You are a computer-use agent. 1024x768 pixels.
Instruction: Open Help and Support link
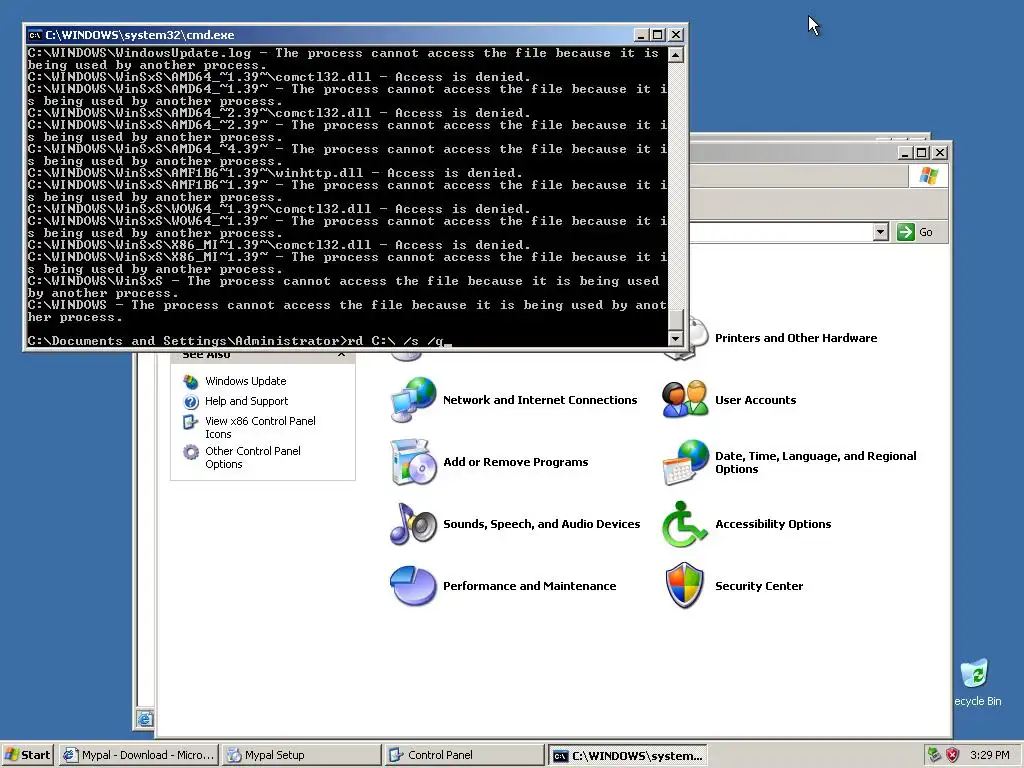point(246,401)
